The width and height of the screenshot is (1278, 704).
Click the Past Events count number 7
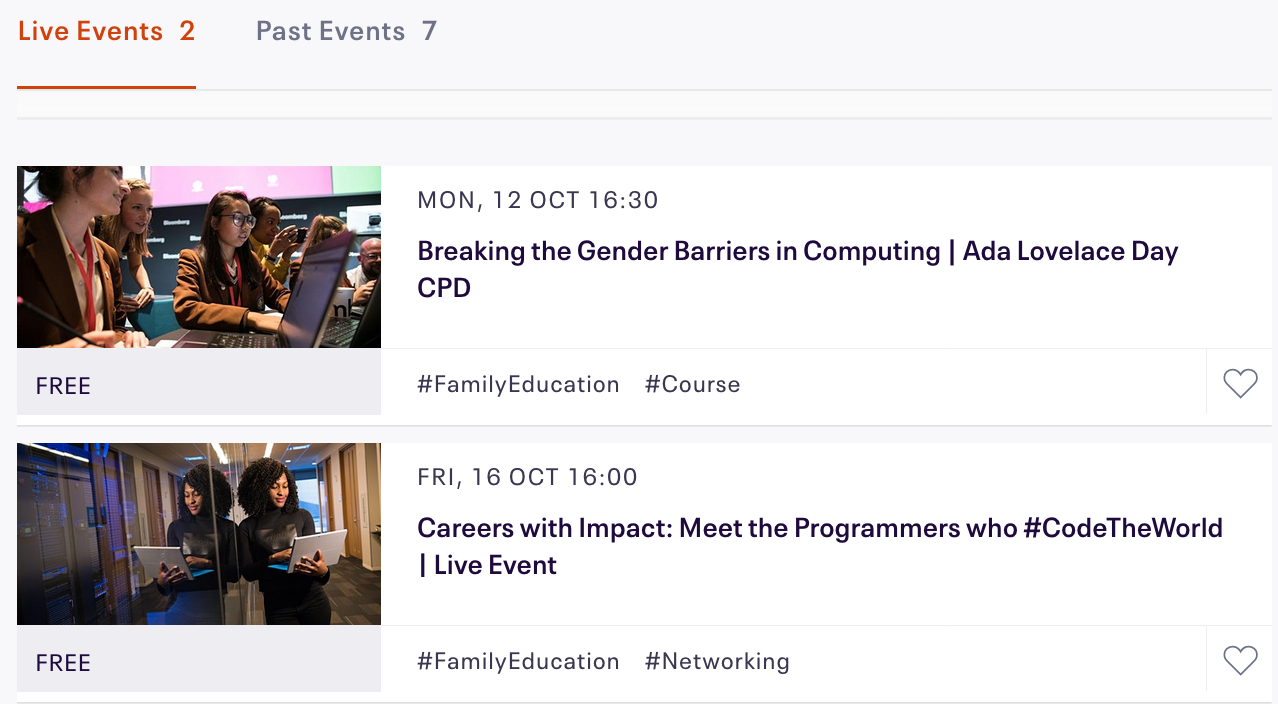click(429, 32)
